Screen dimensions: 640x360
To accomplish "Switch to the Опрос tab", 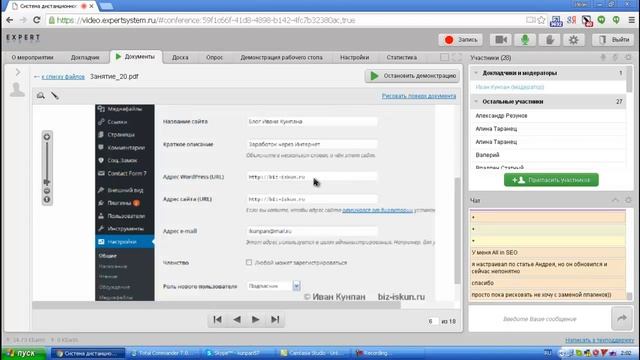I will [214, 58].
